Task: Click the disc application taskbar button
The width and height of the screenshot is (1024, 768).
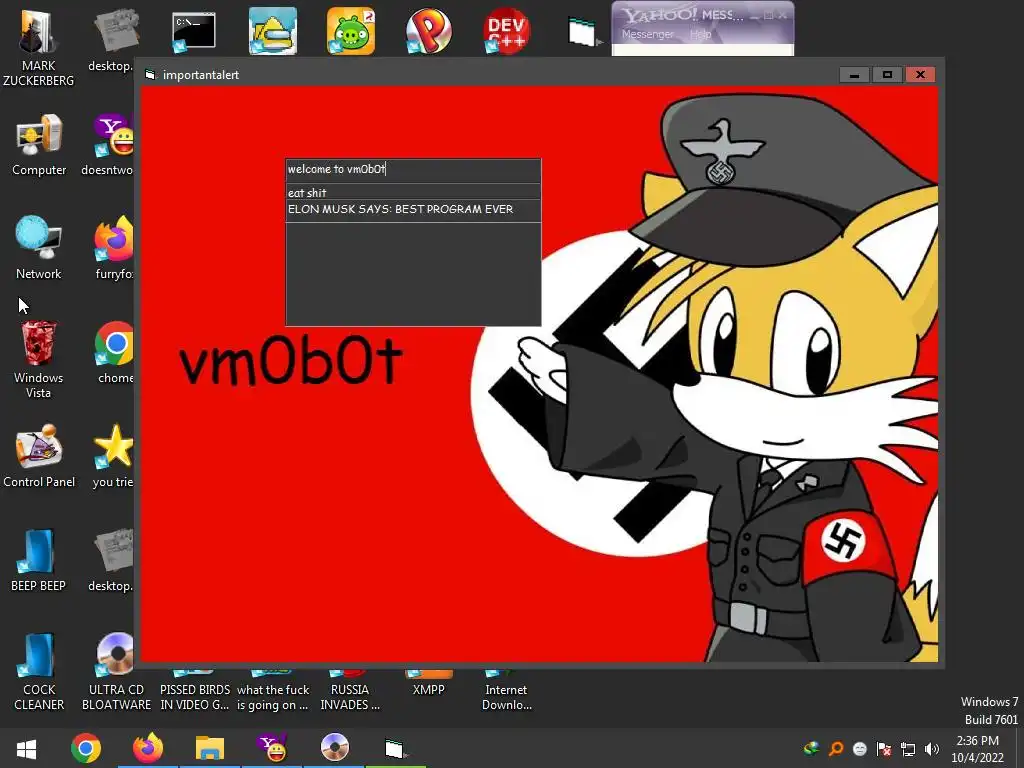Action: (x=334, y=748)
